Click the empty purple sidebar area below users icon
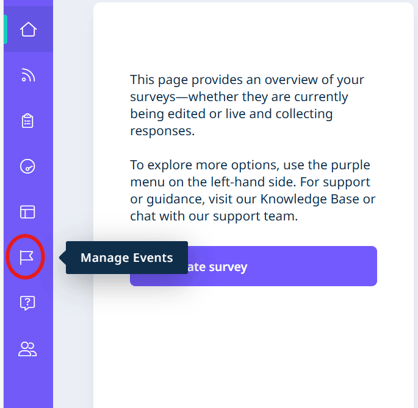The image size is (418, 408). [x=28, y=383]
